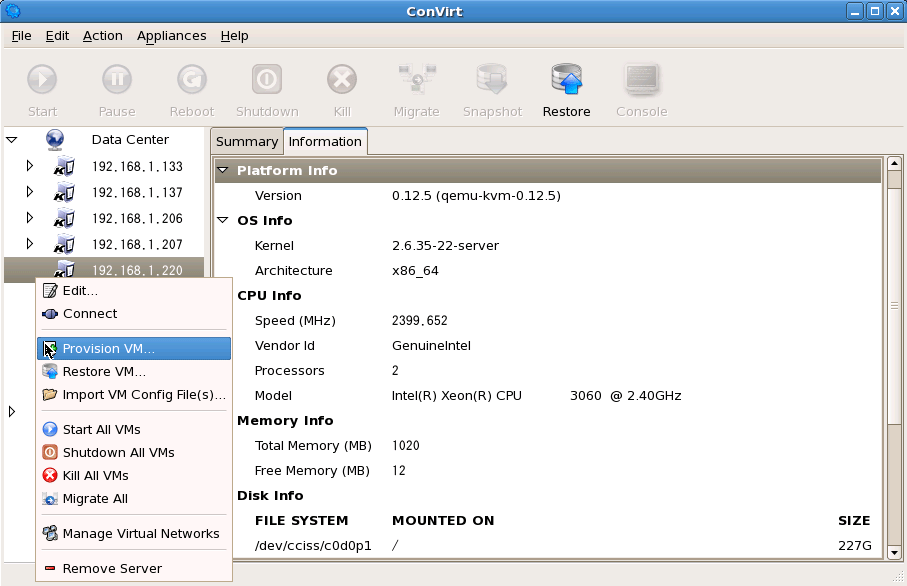Choose Provision VM... from context menu
This screenshot has width=907, height=586.
[134, 348]
